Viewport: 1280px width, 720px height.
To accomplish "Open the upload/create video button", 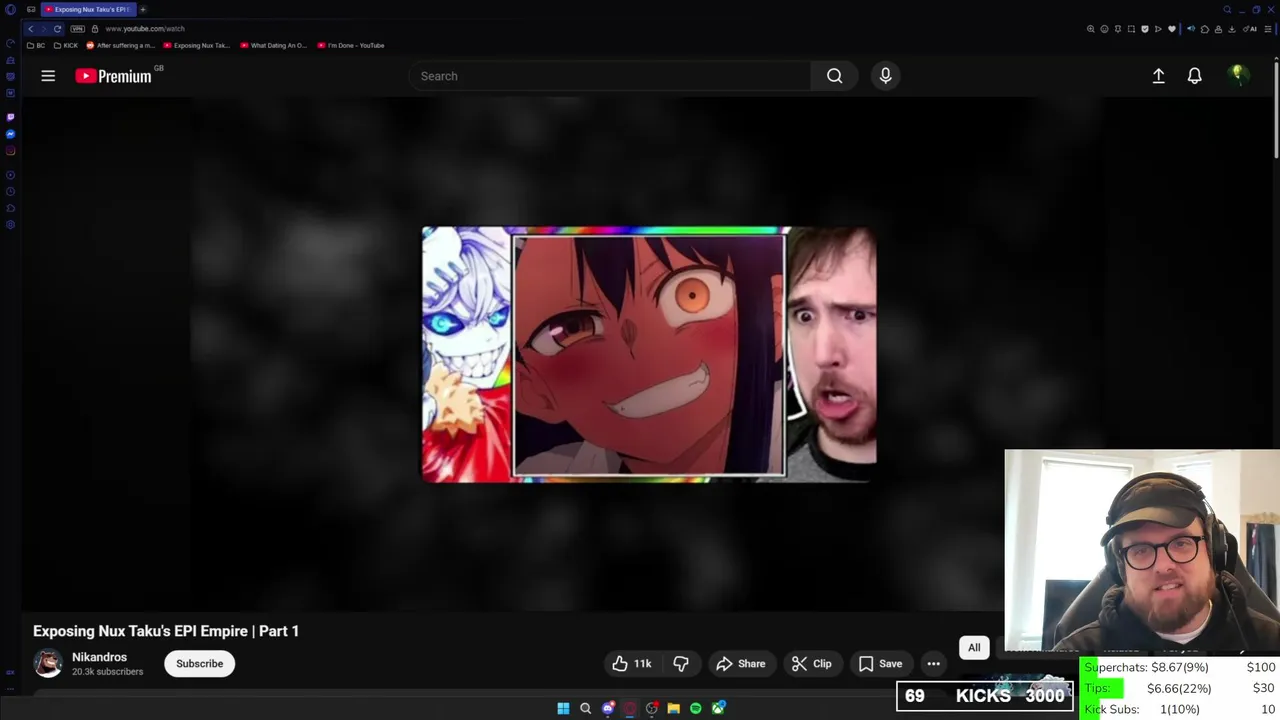I will coord(1158,76).
